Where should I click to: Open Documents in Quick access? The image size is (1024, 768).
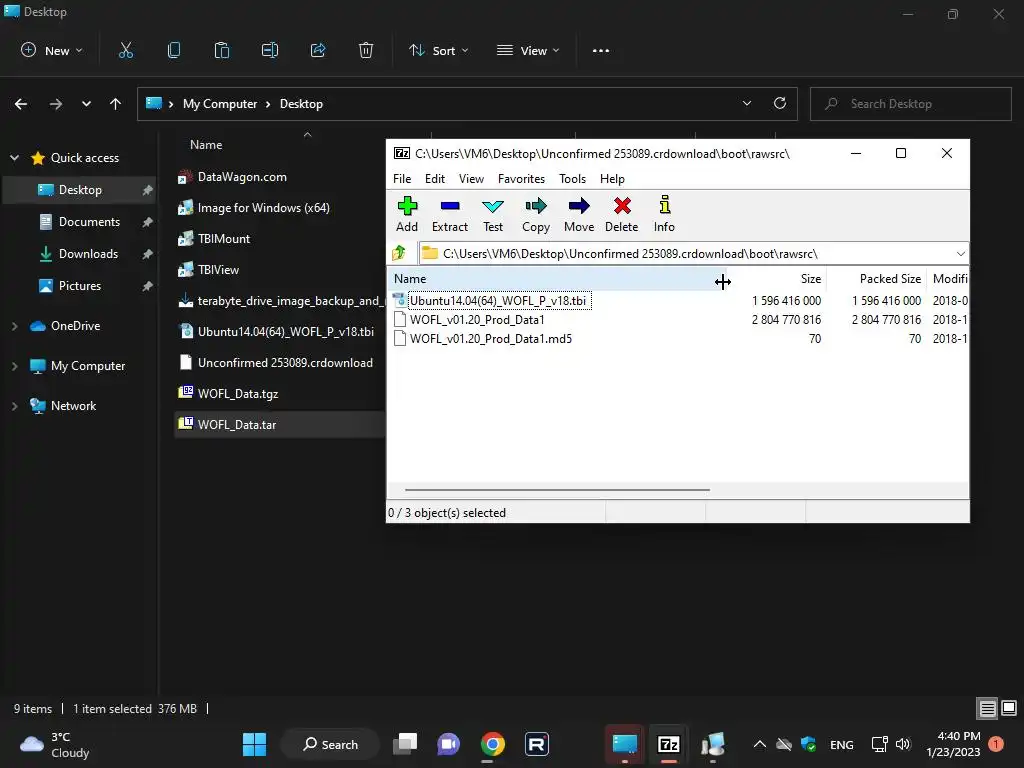[89, 222]
